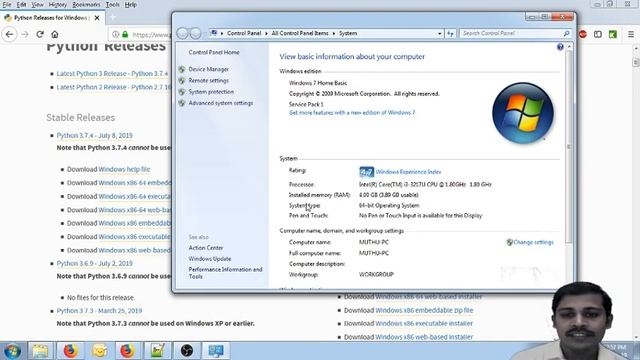Open Python 3.7.3 - March 25, 2019 link
The image size is (640, 360).
99,311
